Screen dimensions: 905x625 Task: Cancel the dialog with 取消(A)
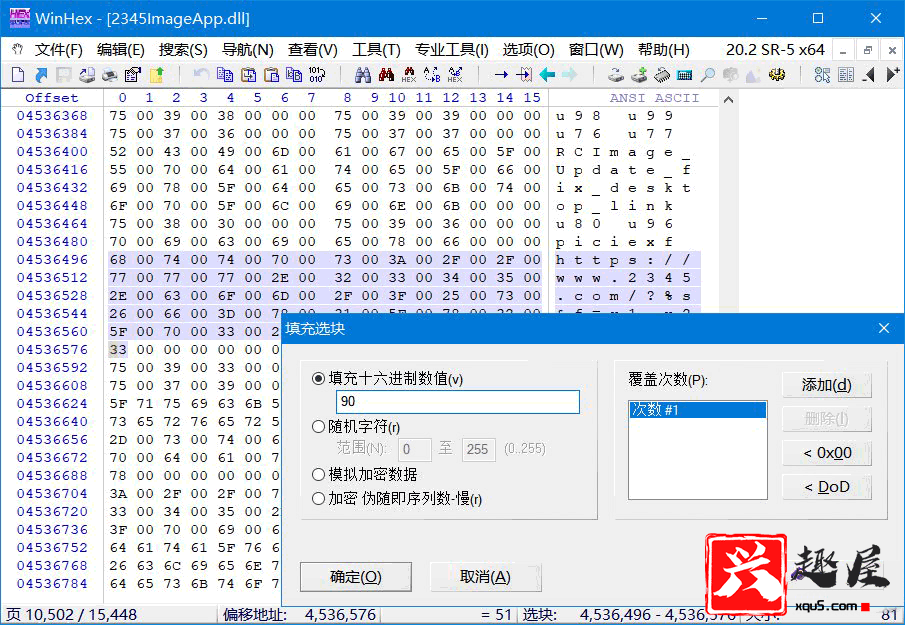coord(485,577)
